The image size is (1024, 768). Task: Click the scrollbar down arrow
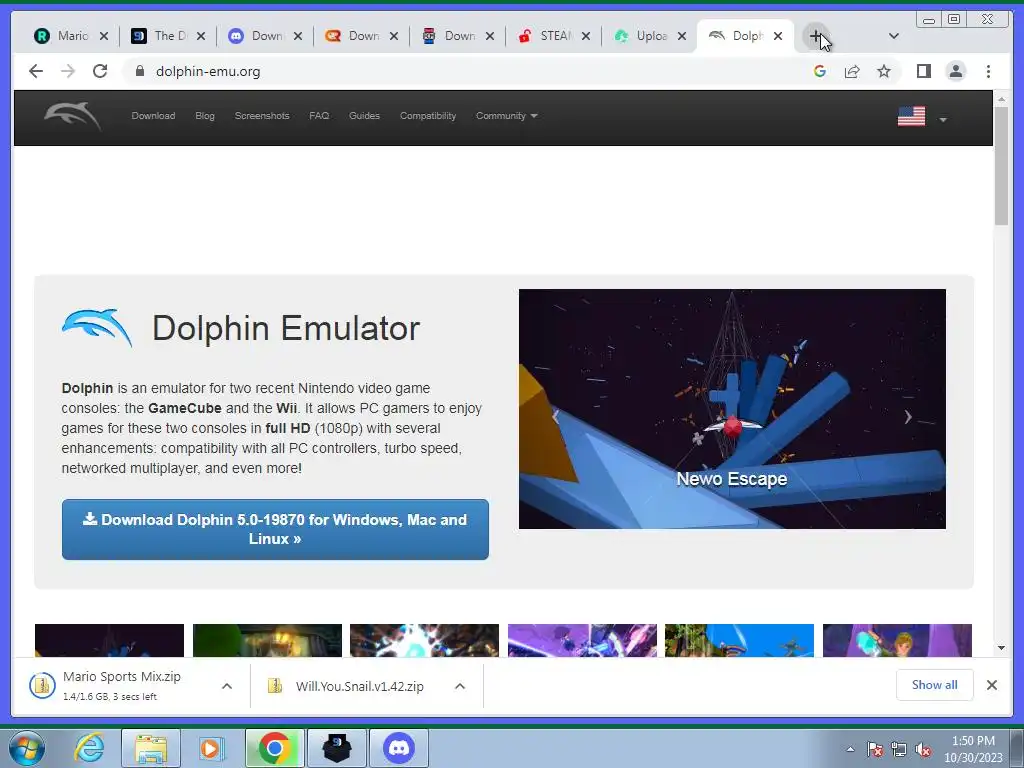tap(1002, 648)
